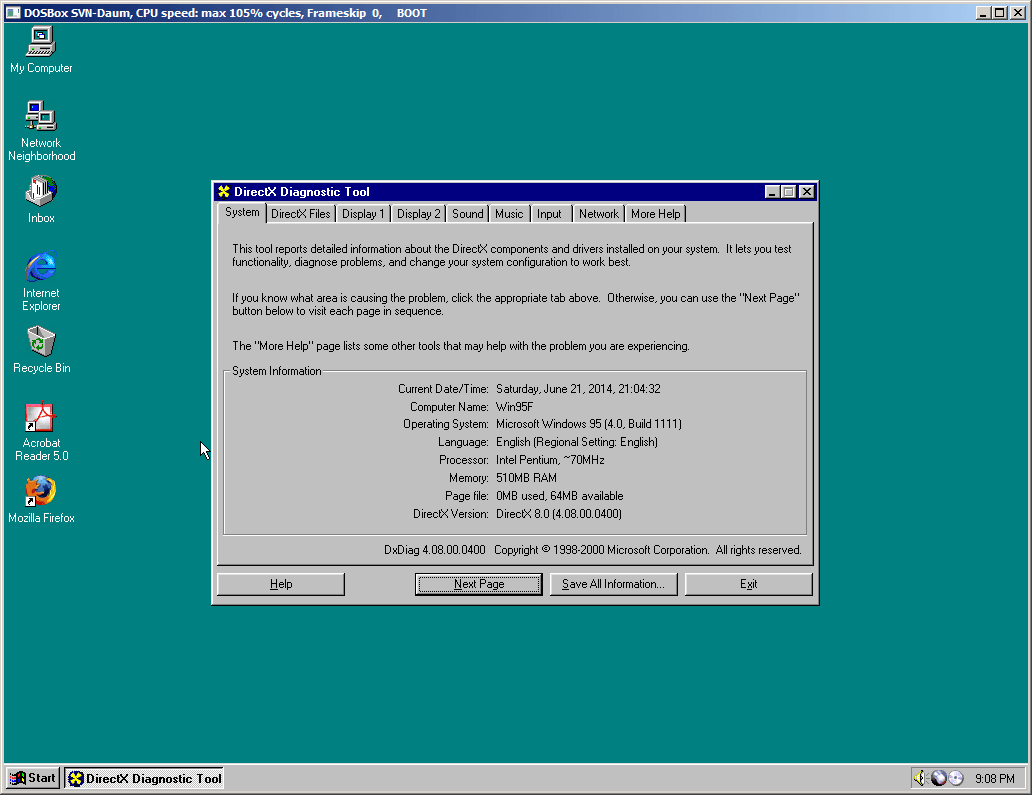Click the date value 'Saturday, June 21, 2014, 21:04:32'
1032x795 pixels.
coord(578,389)
